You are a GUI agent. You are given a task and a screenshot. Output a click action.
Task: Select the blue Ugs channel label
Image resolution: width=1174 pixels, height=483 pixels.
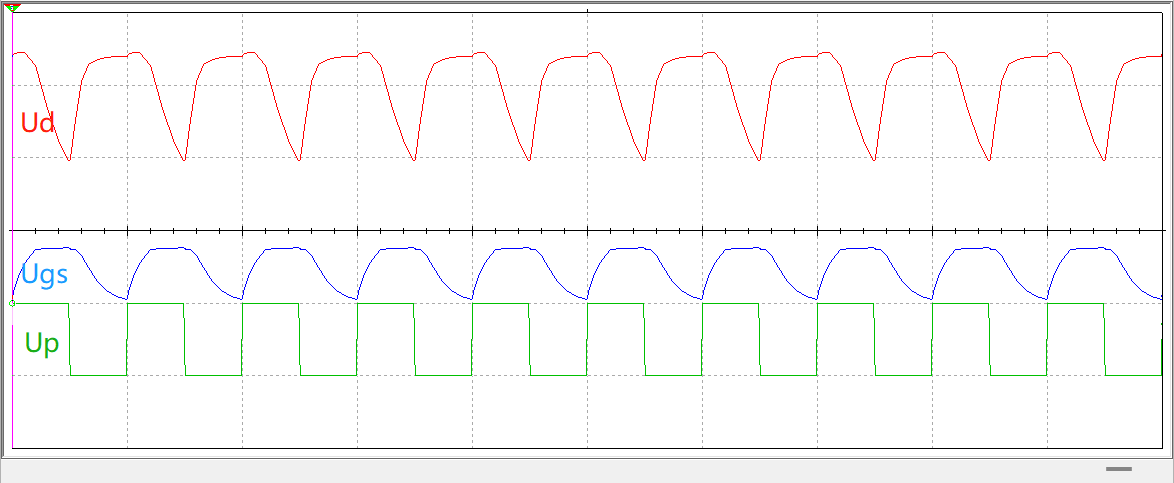pyautogui.click(x=44, y=274)
